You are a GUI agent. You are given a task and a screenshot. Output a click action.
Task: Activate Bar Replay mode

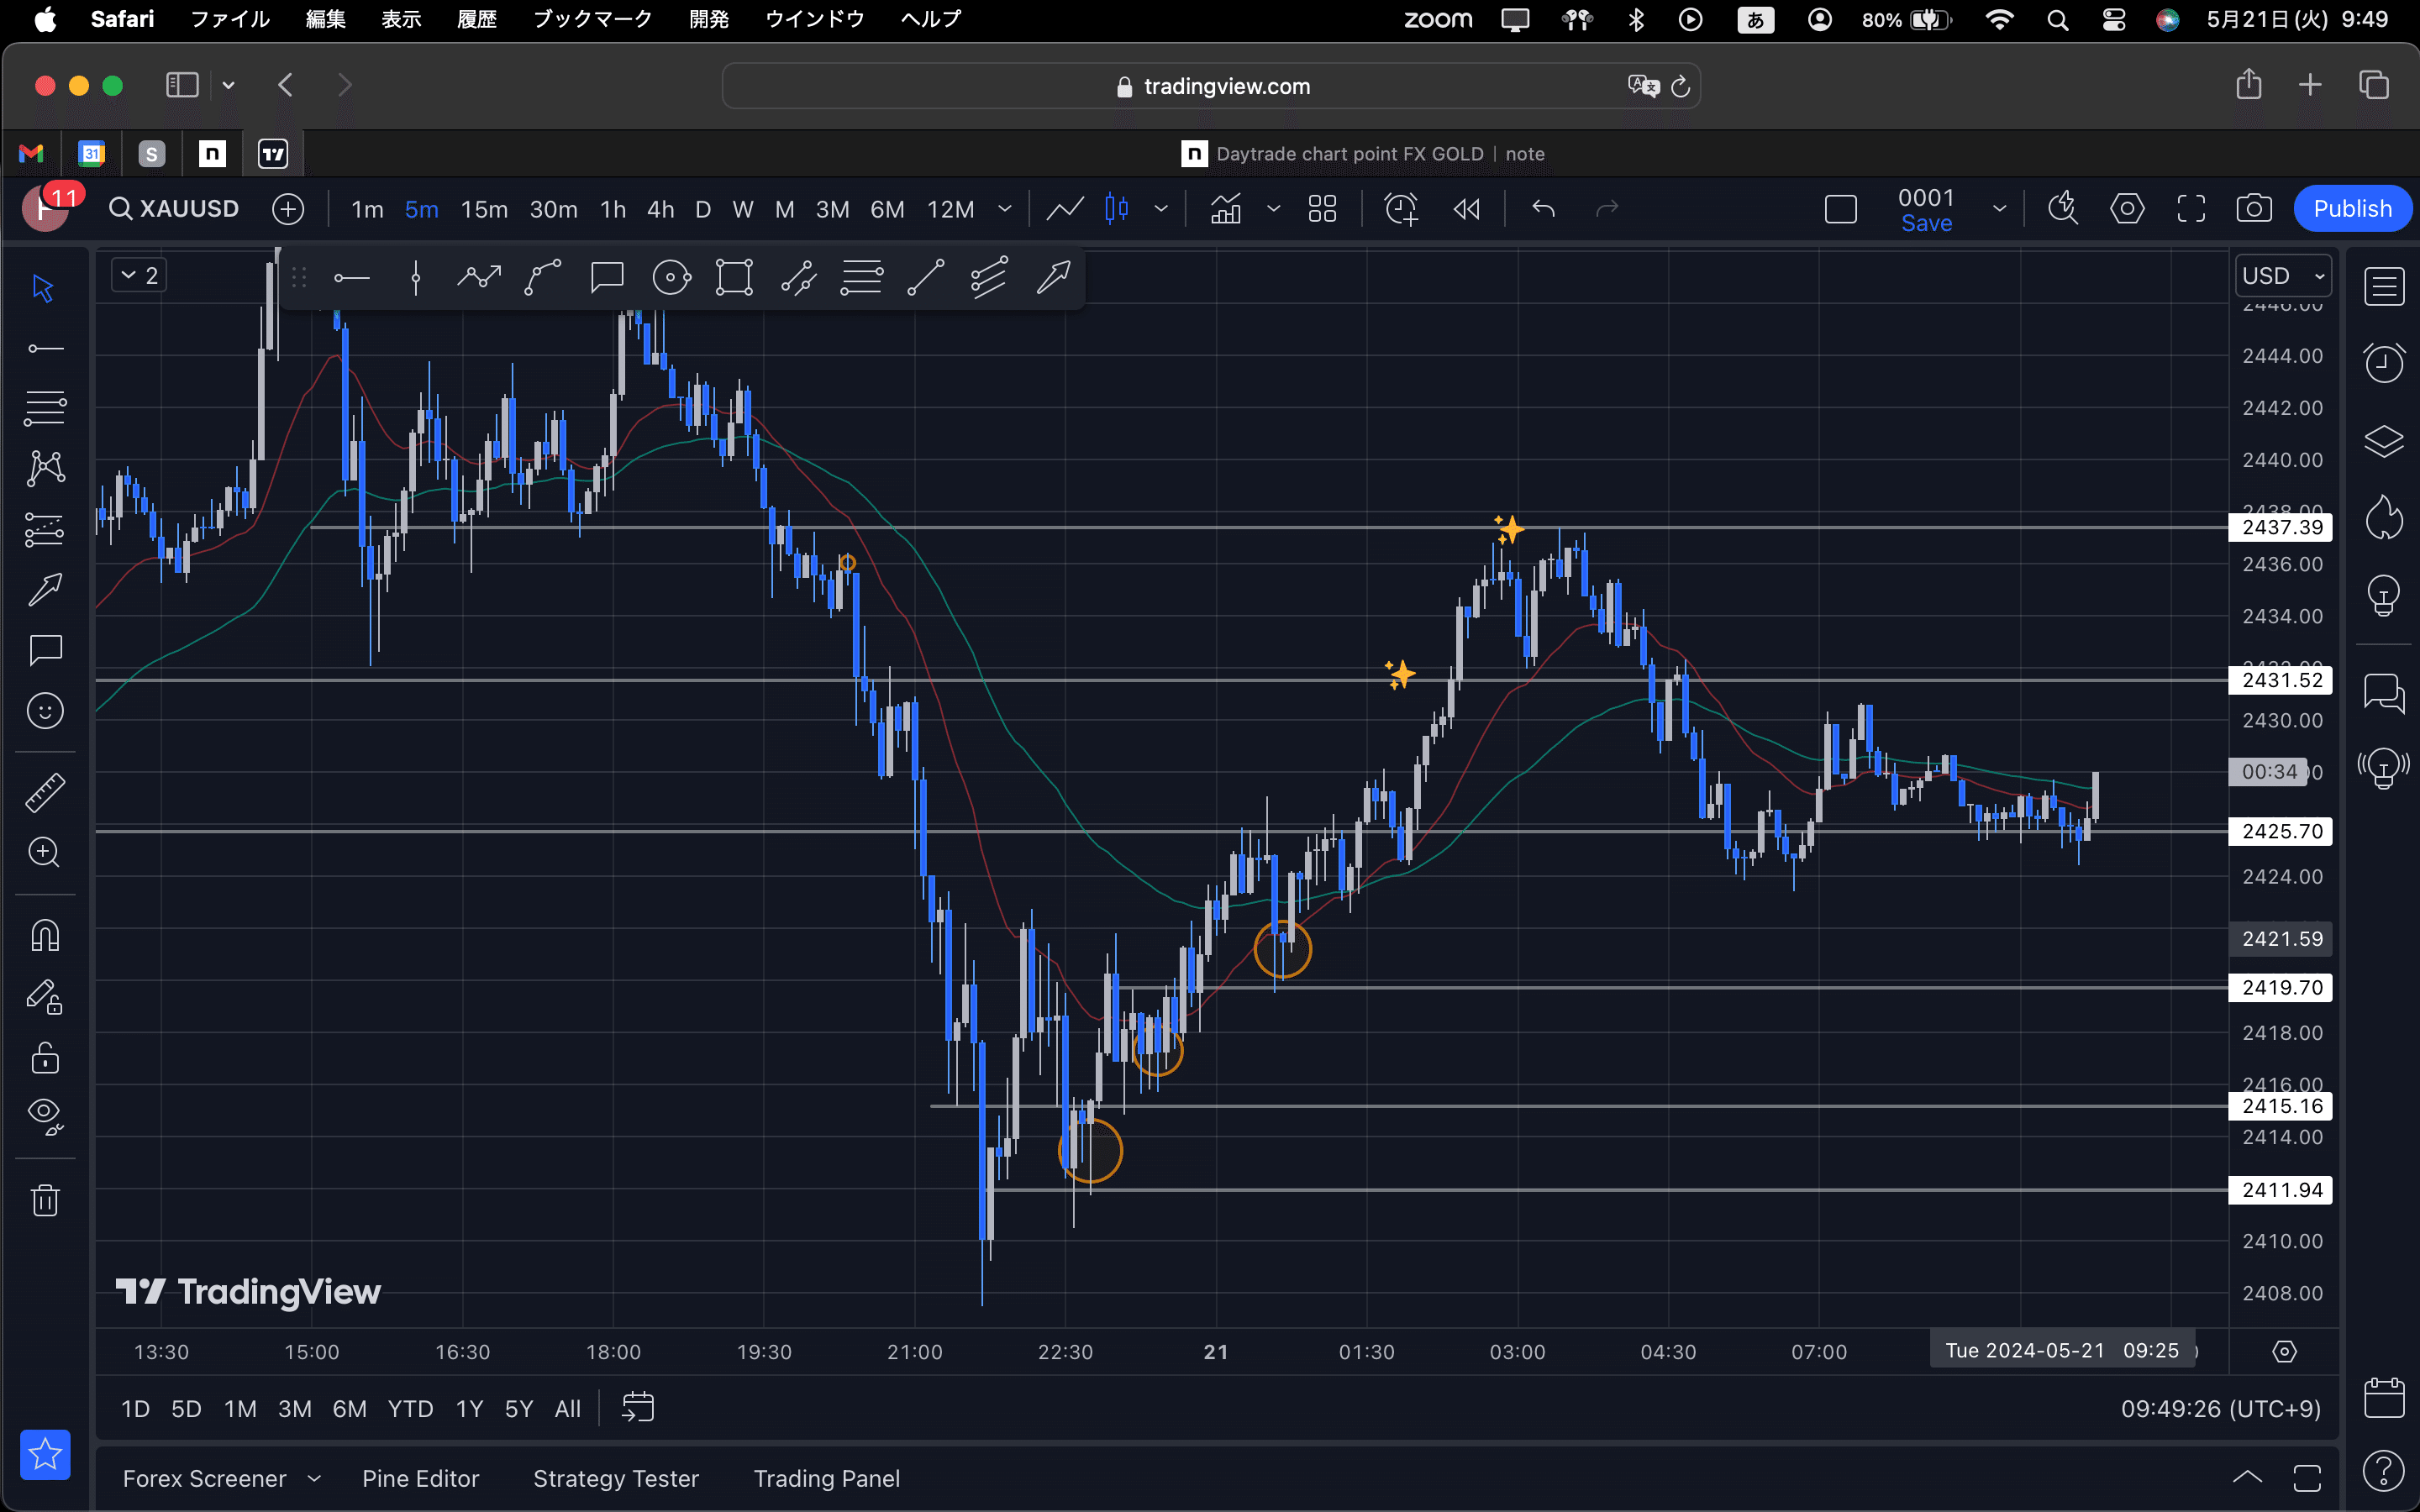[x=1465, y=208]
